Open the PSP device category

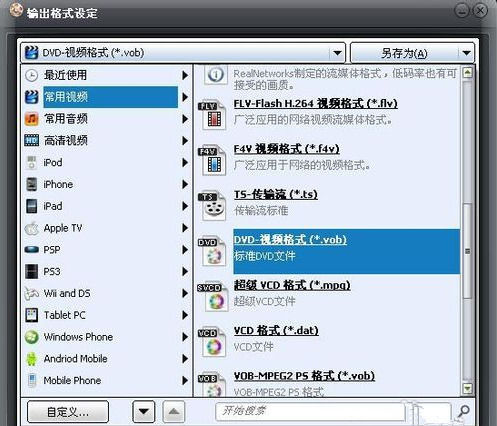tap(100, 250)
